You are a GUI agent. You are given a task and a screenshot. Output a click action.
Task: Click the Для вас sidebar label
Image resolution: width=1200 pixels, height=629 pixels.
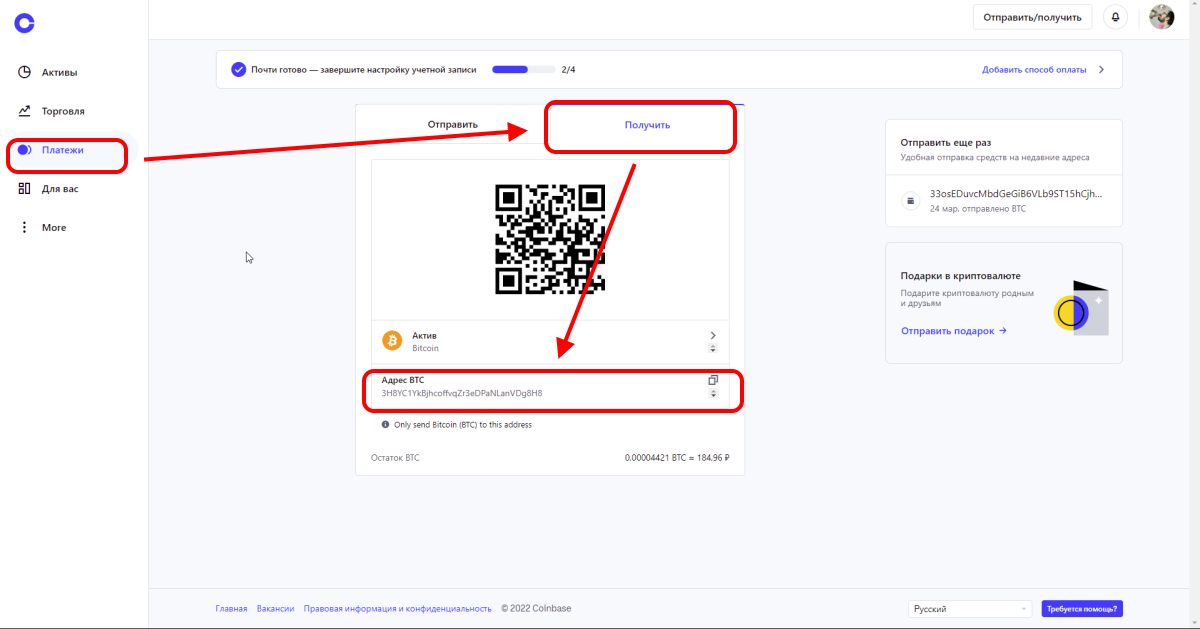click(x=60, y=188)
